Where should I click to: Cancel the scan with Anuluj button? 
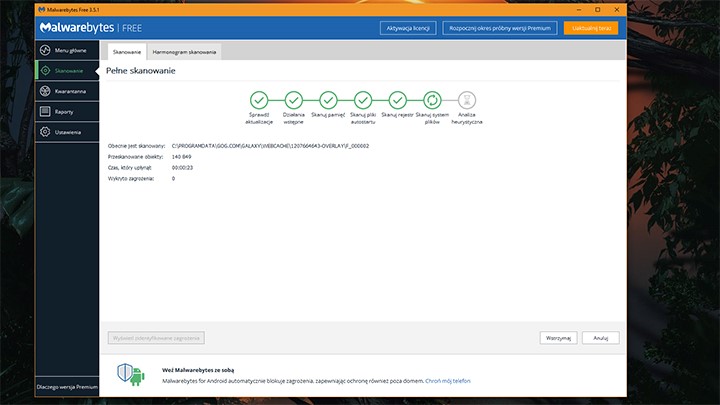(601, 338)
